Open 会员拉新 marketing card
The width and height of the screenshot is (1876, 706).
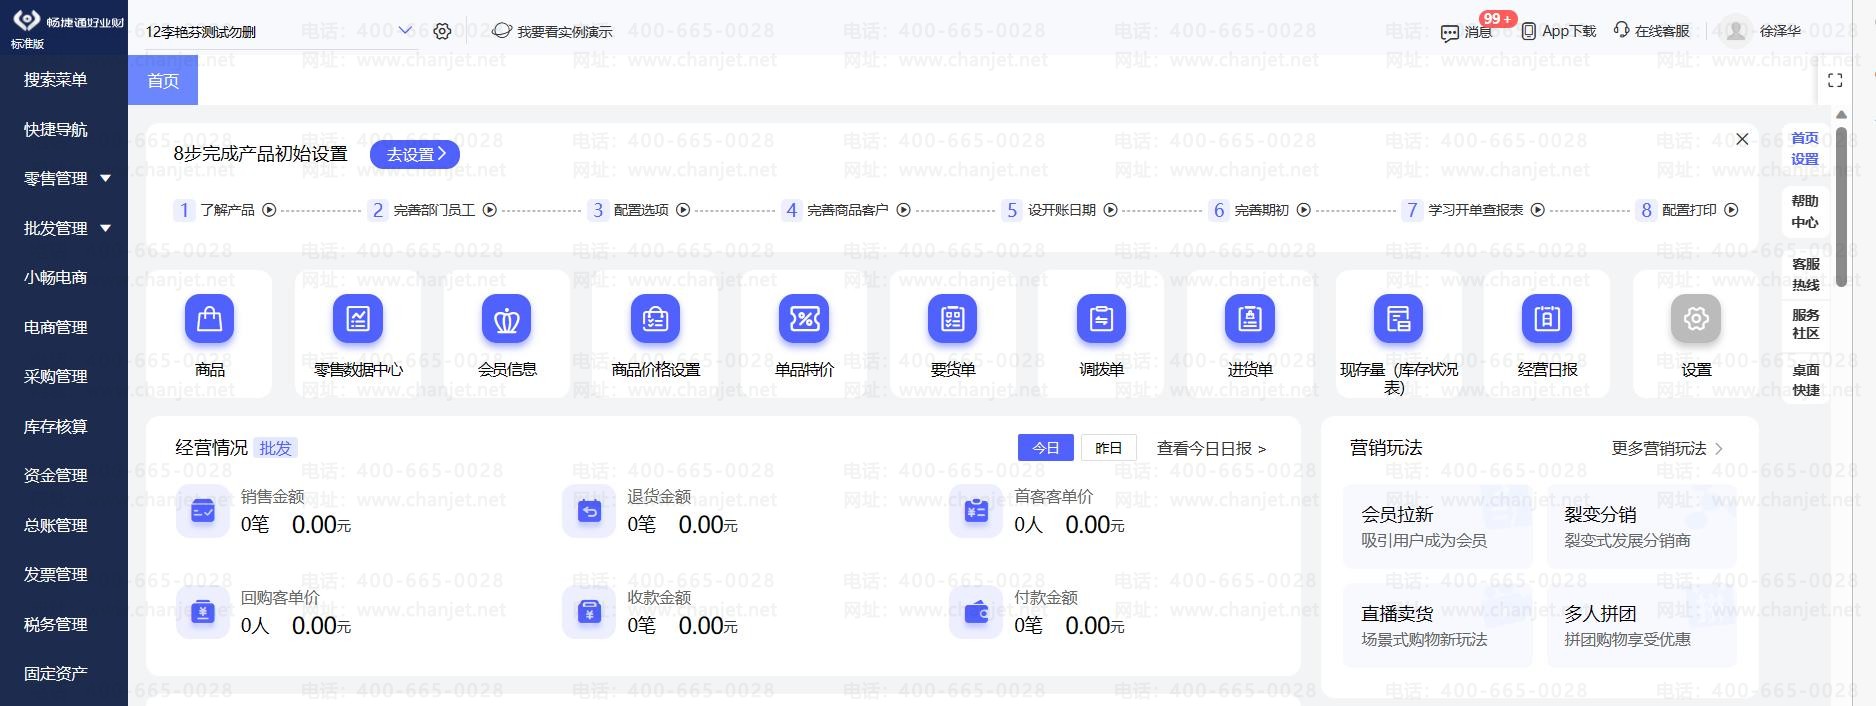(1437, 526)
